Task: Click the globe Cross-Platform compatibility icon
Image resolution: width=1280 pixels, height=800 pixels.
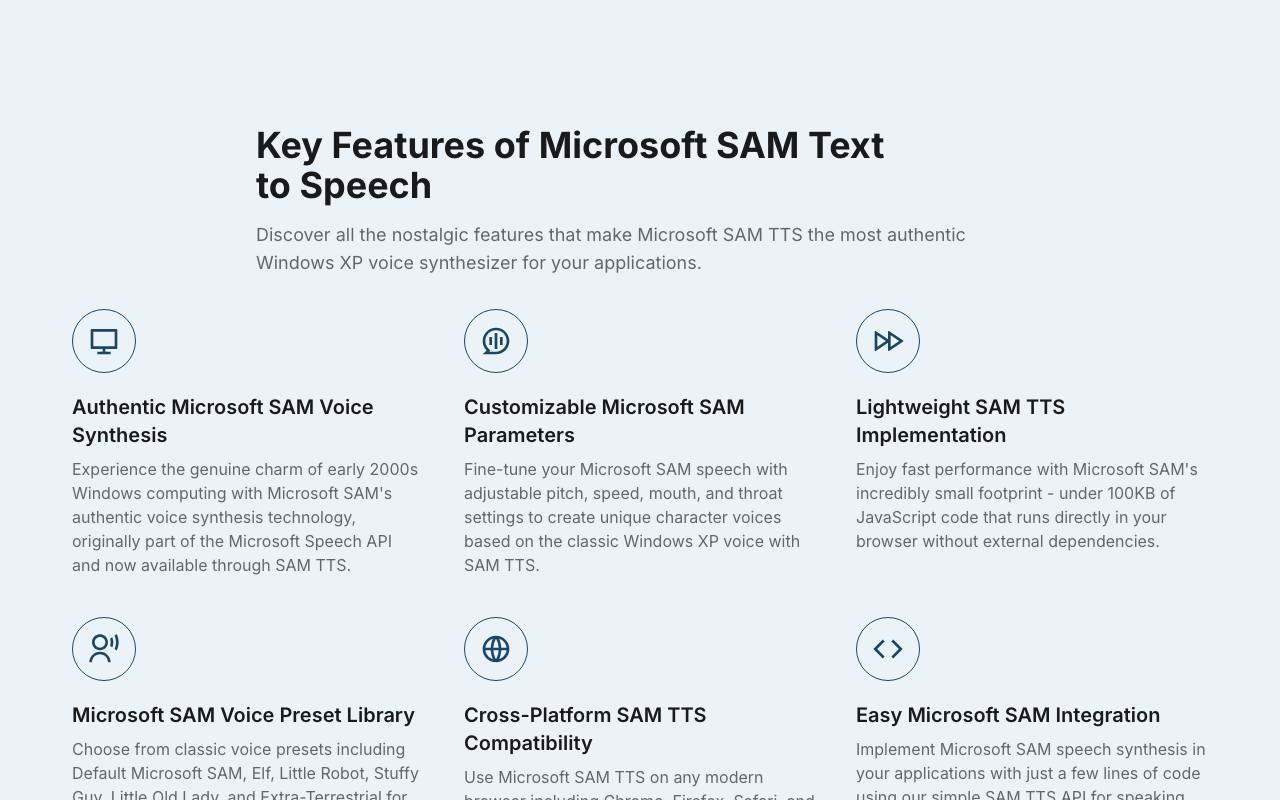Action: click(496, 649)
